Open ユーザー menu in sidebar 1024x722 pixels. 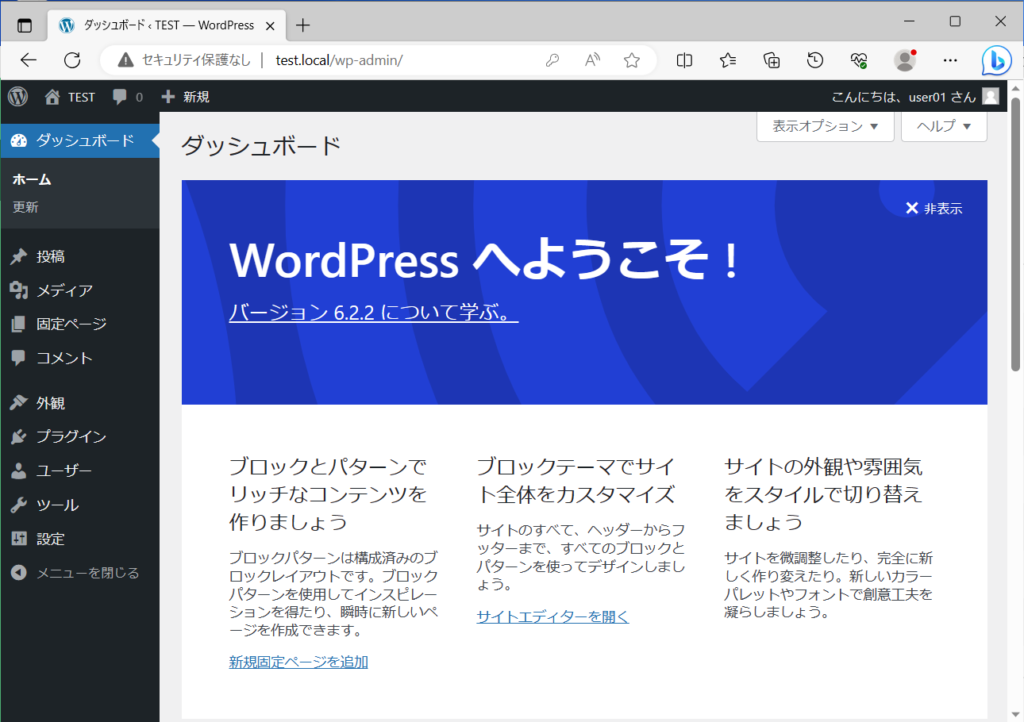[x=80, y=471]
